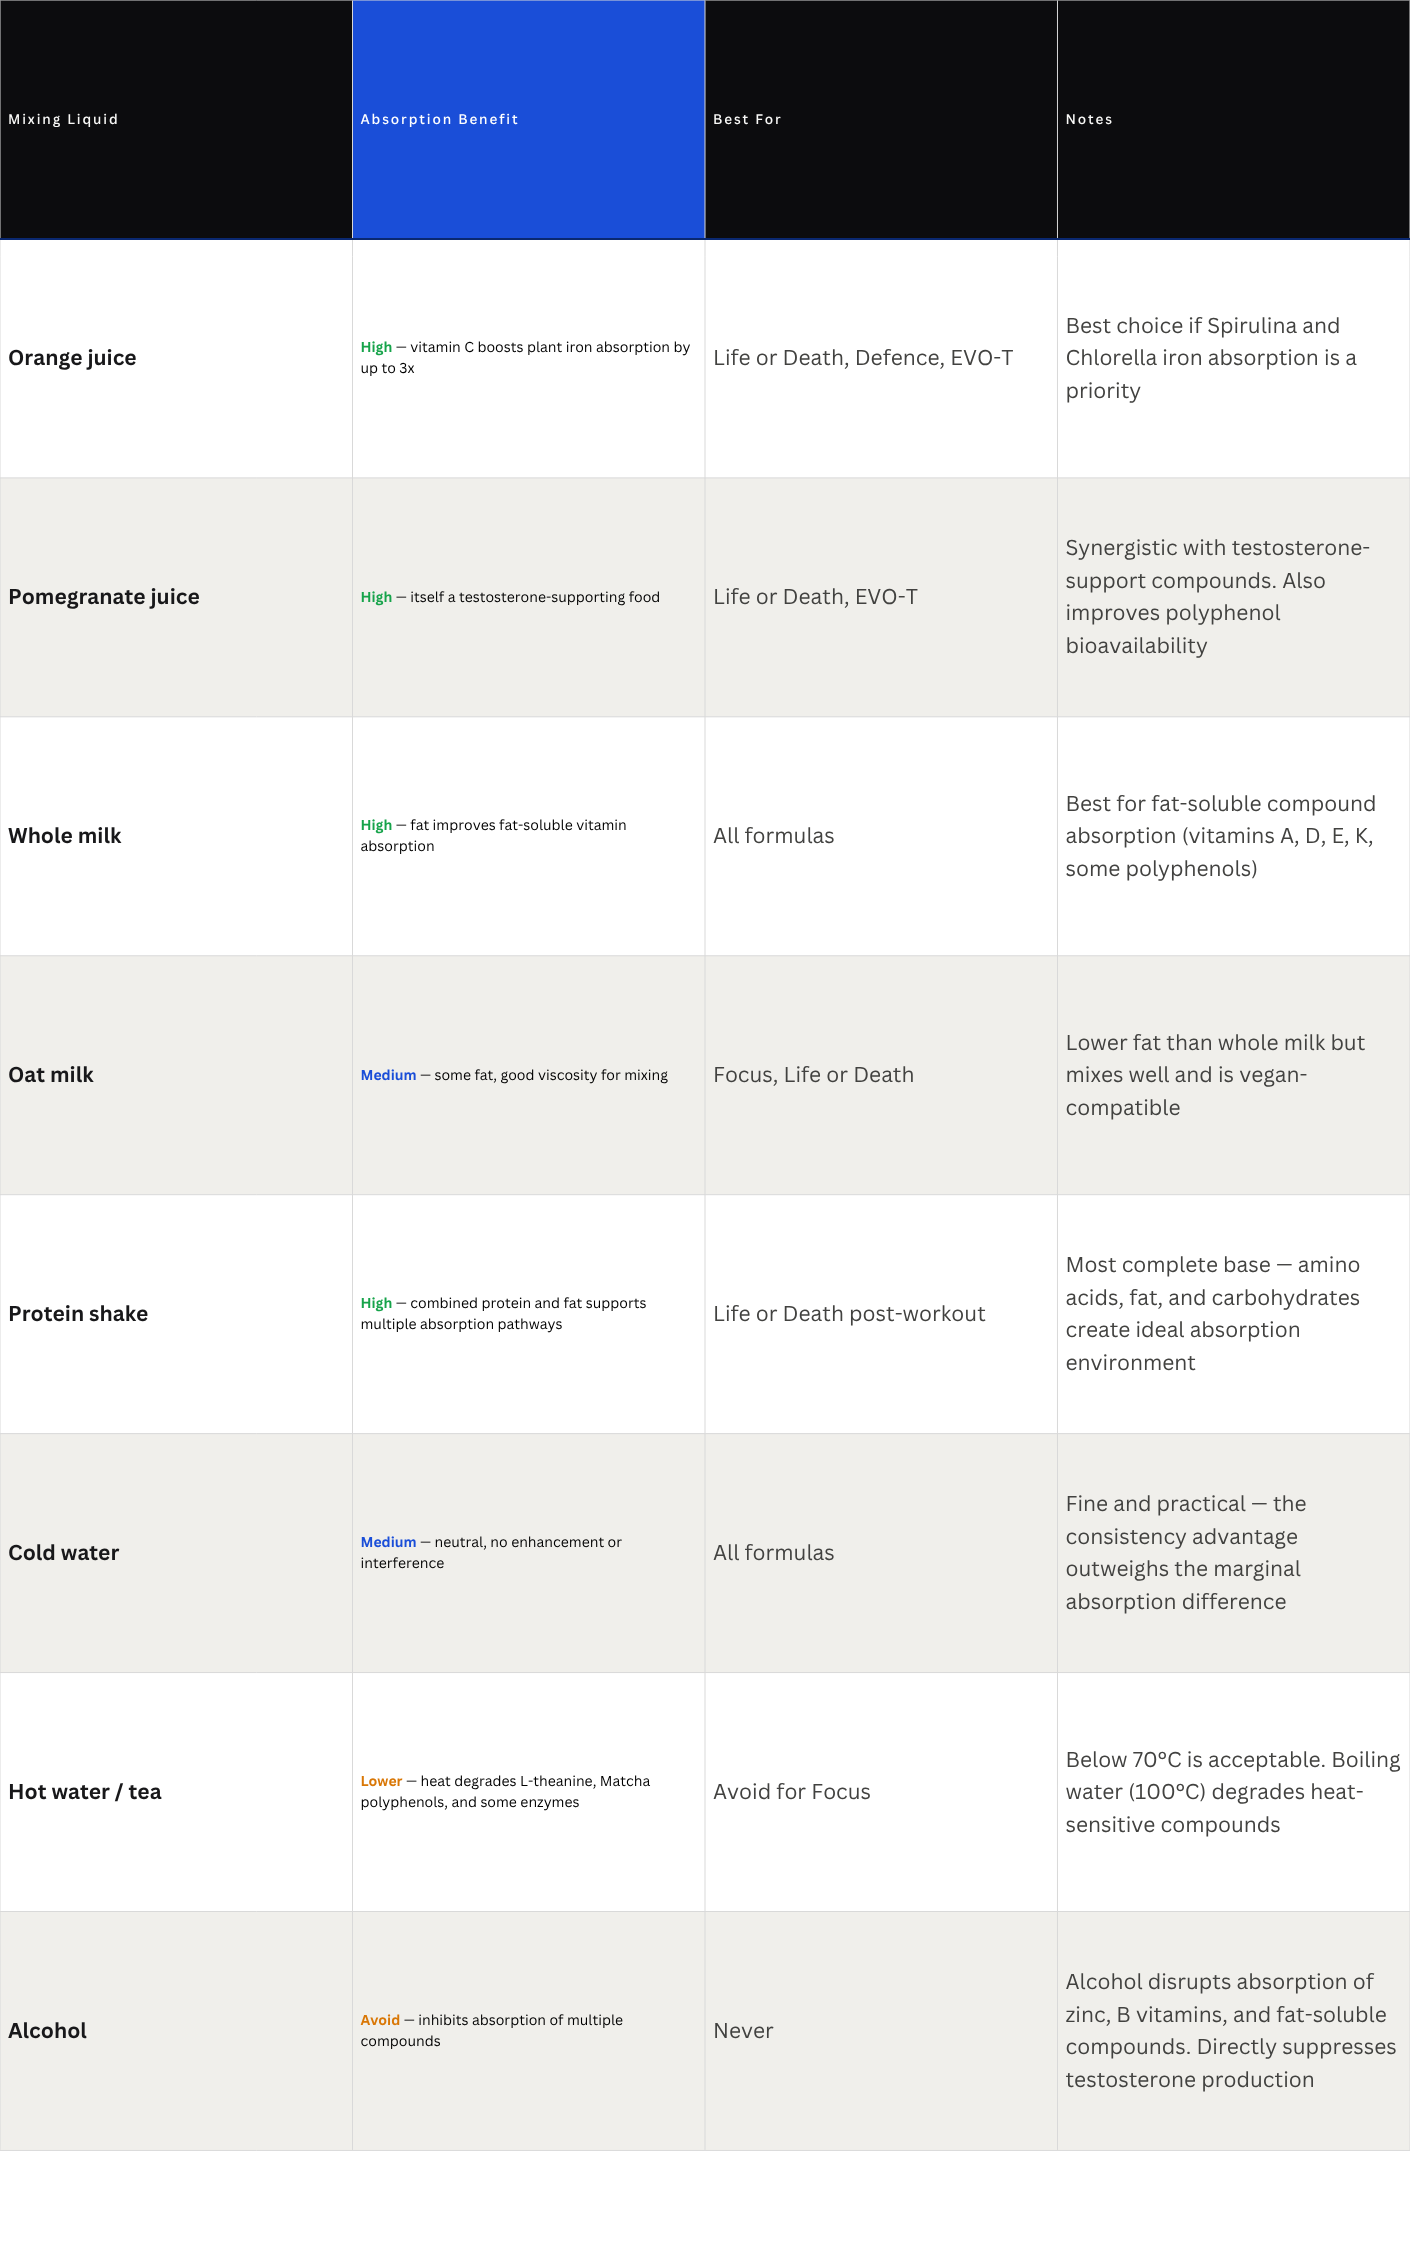1410x2250 pixels.
Task: Click blue Medium rating for Oat milk
Action: 388,1075
